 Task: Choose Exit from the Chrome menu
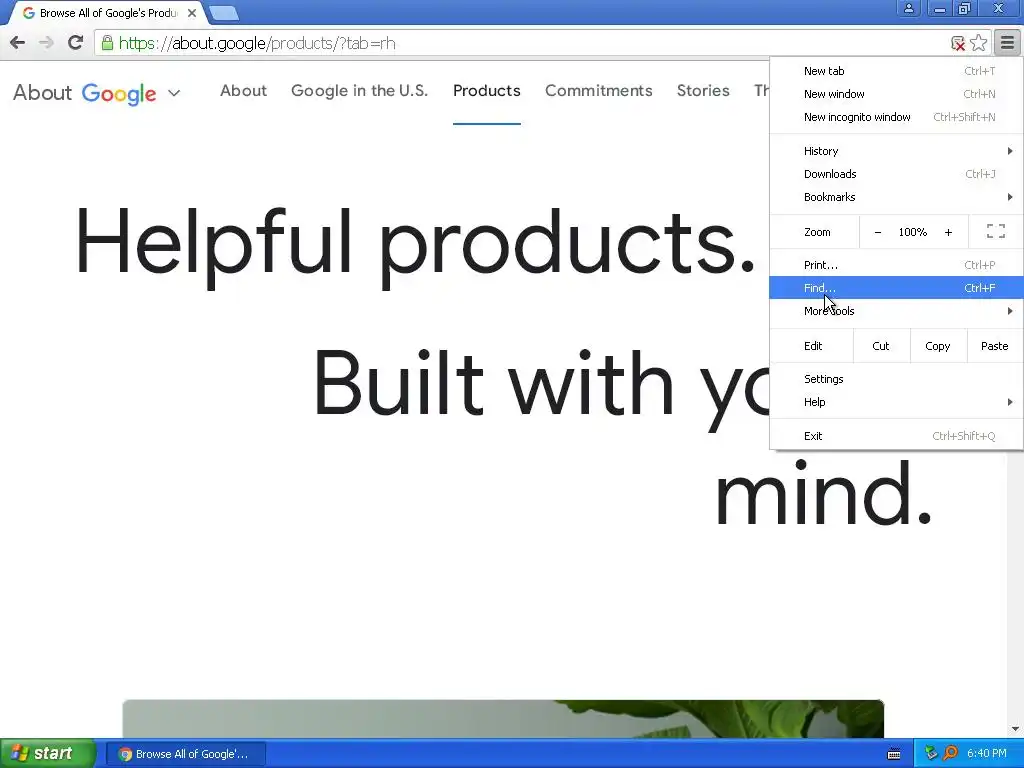(x=896, y=436)
